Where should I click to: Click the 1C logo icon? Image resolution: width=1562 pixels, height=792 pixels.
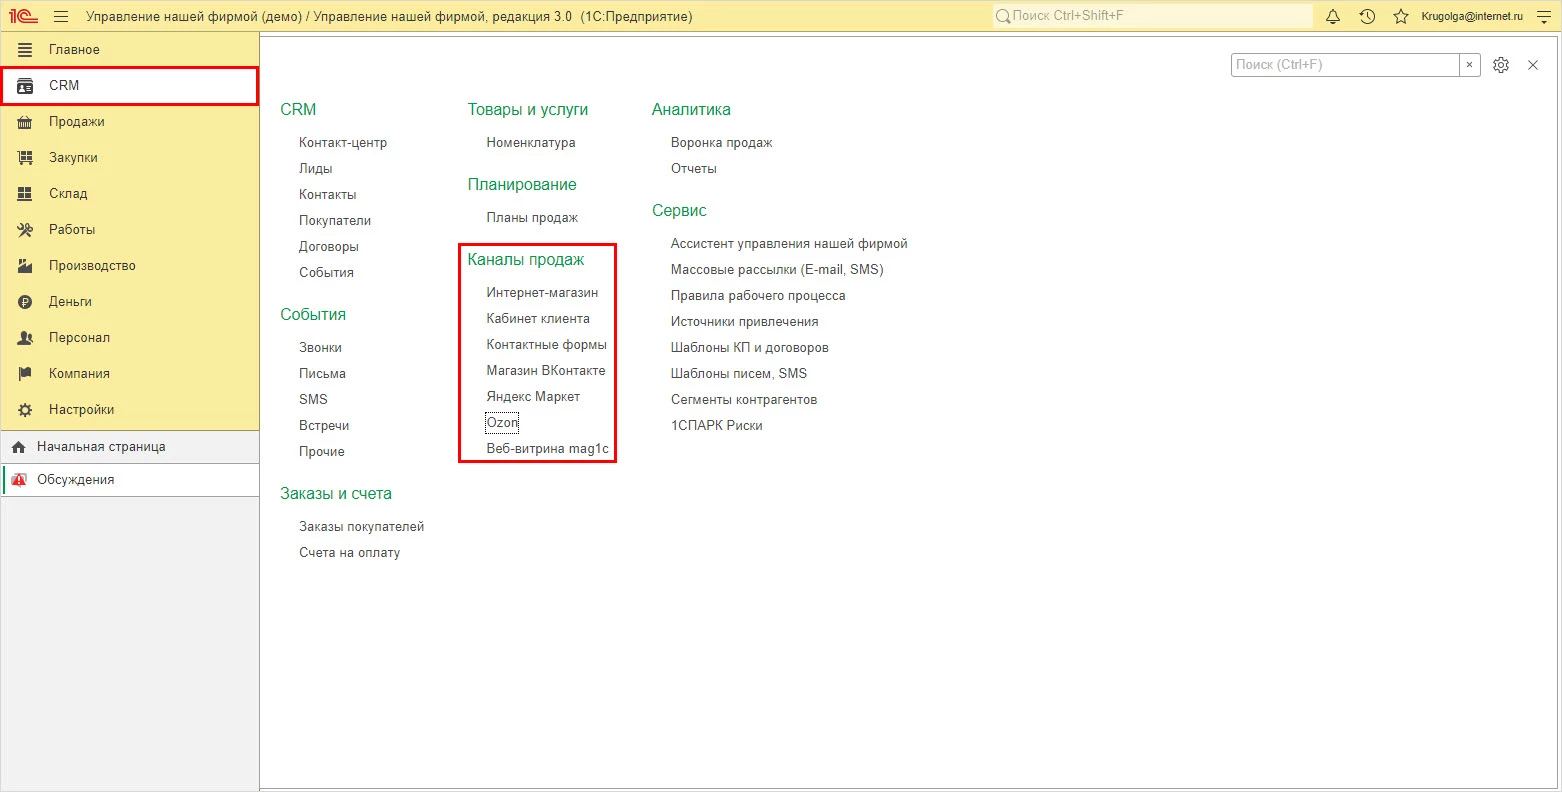pyautogui.click(x=23, y=17)
